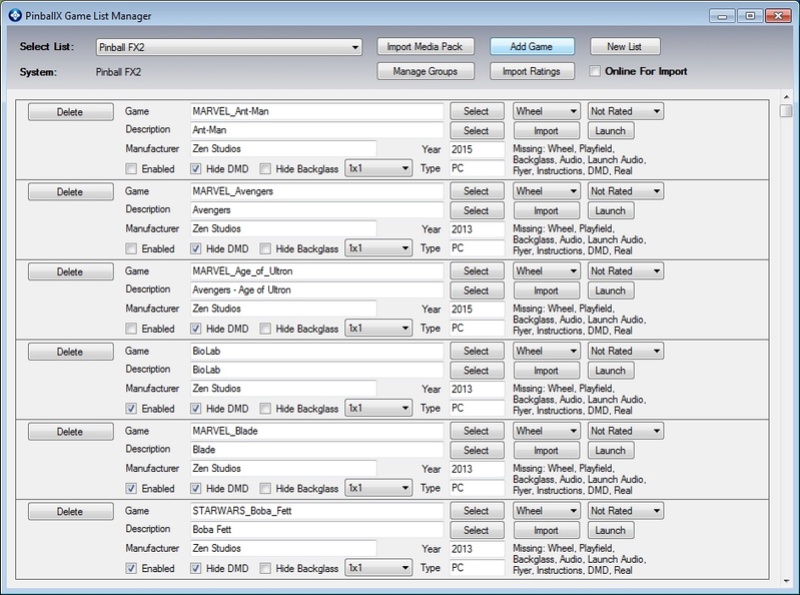Click the scroll up arrow
The image size is (800, 595).
pyautogui.click(x=786, y=96)
